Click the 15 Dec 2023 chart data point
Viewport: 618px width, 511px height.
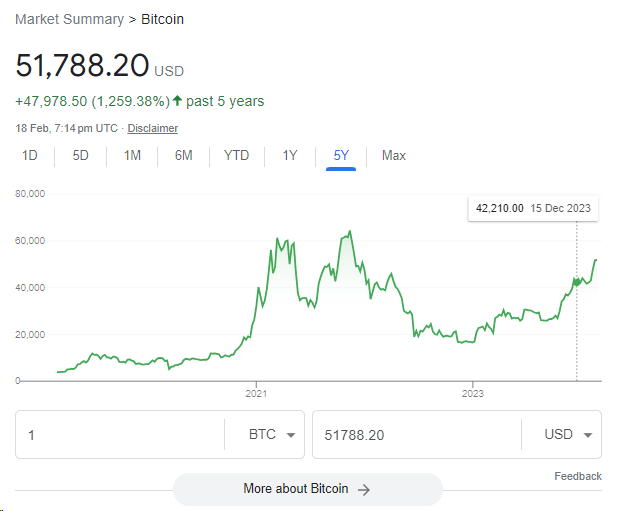(577, 282)
